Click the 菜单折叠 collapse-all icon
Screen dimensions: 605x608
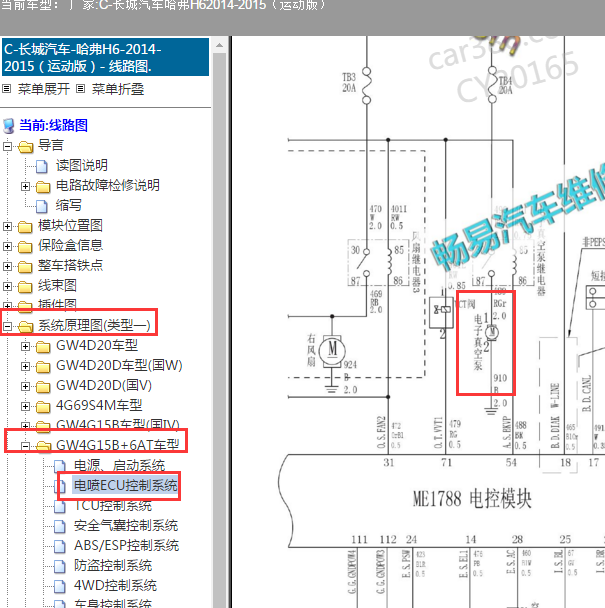80,89
